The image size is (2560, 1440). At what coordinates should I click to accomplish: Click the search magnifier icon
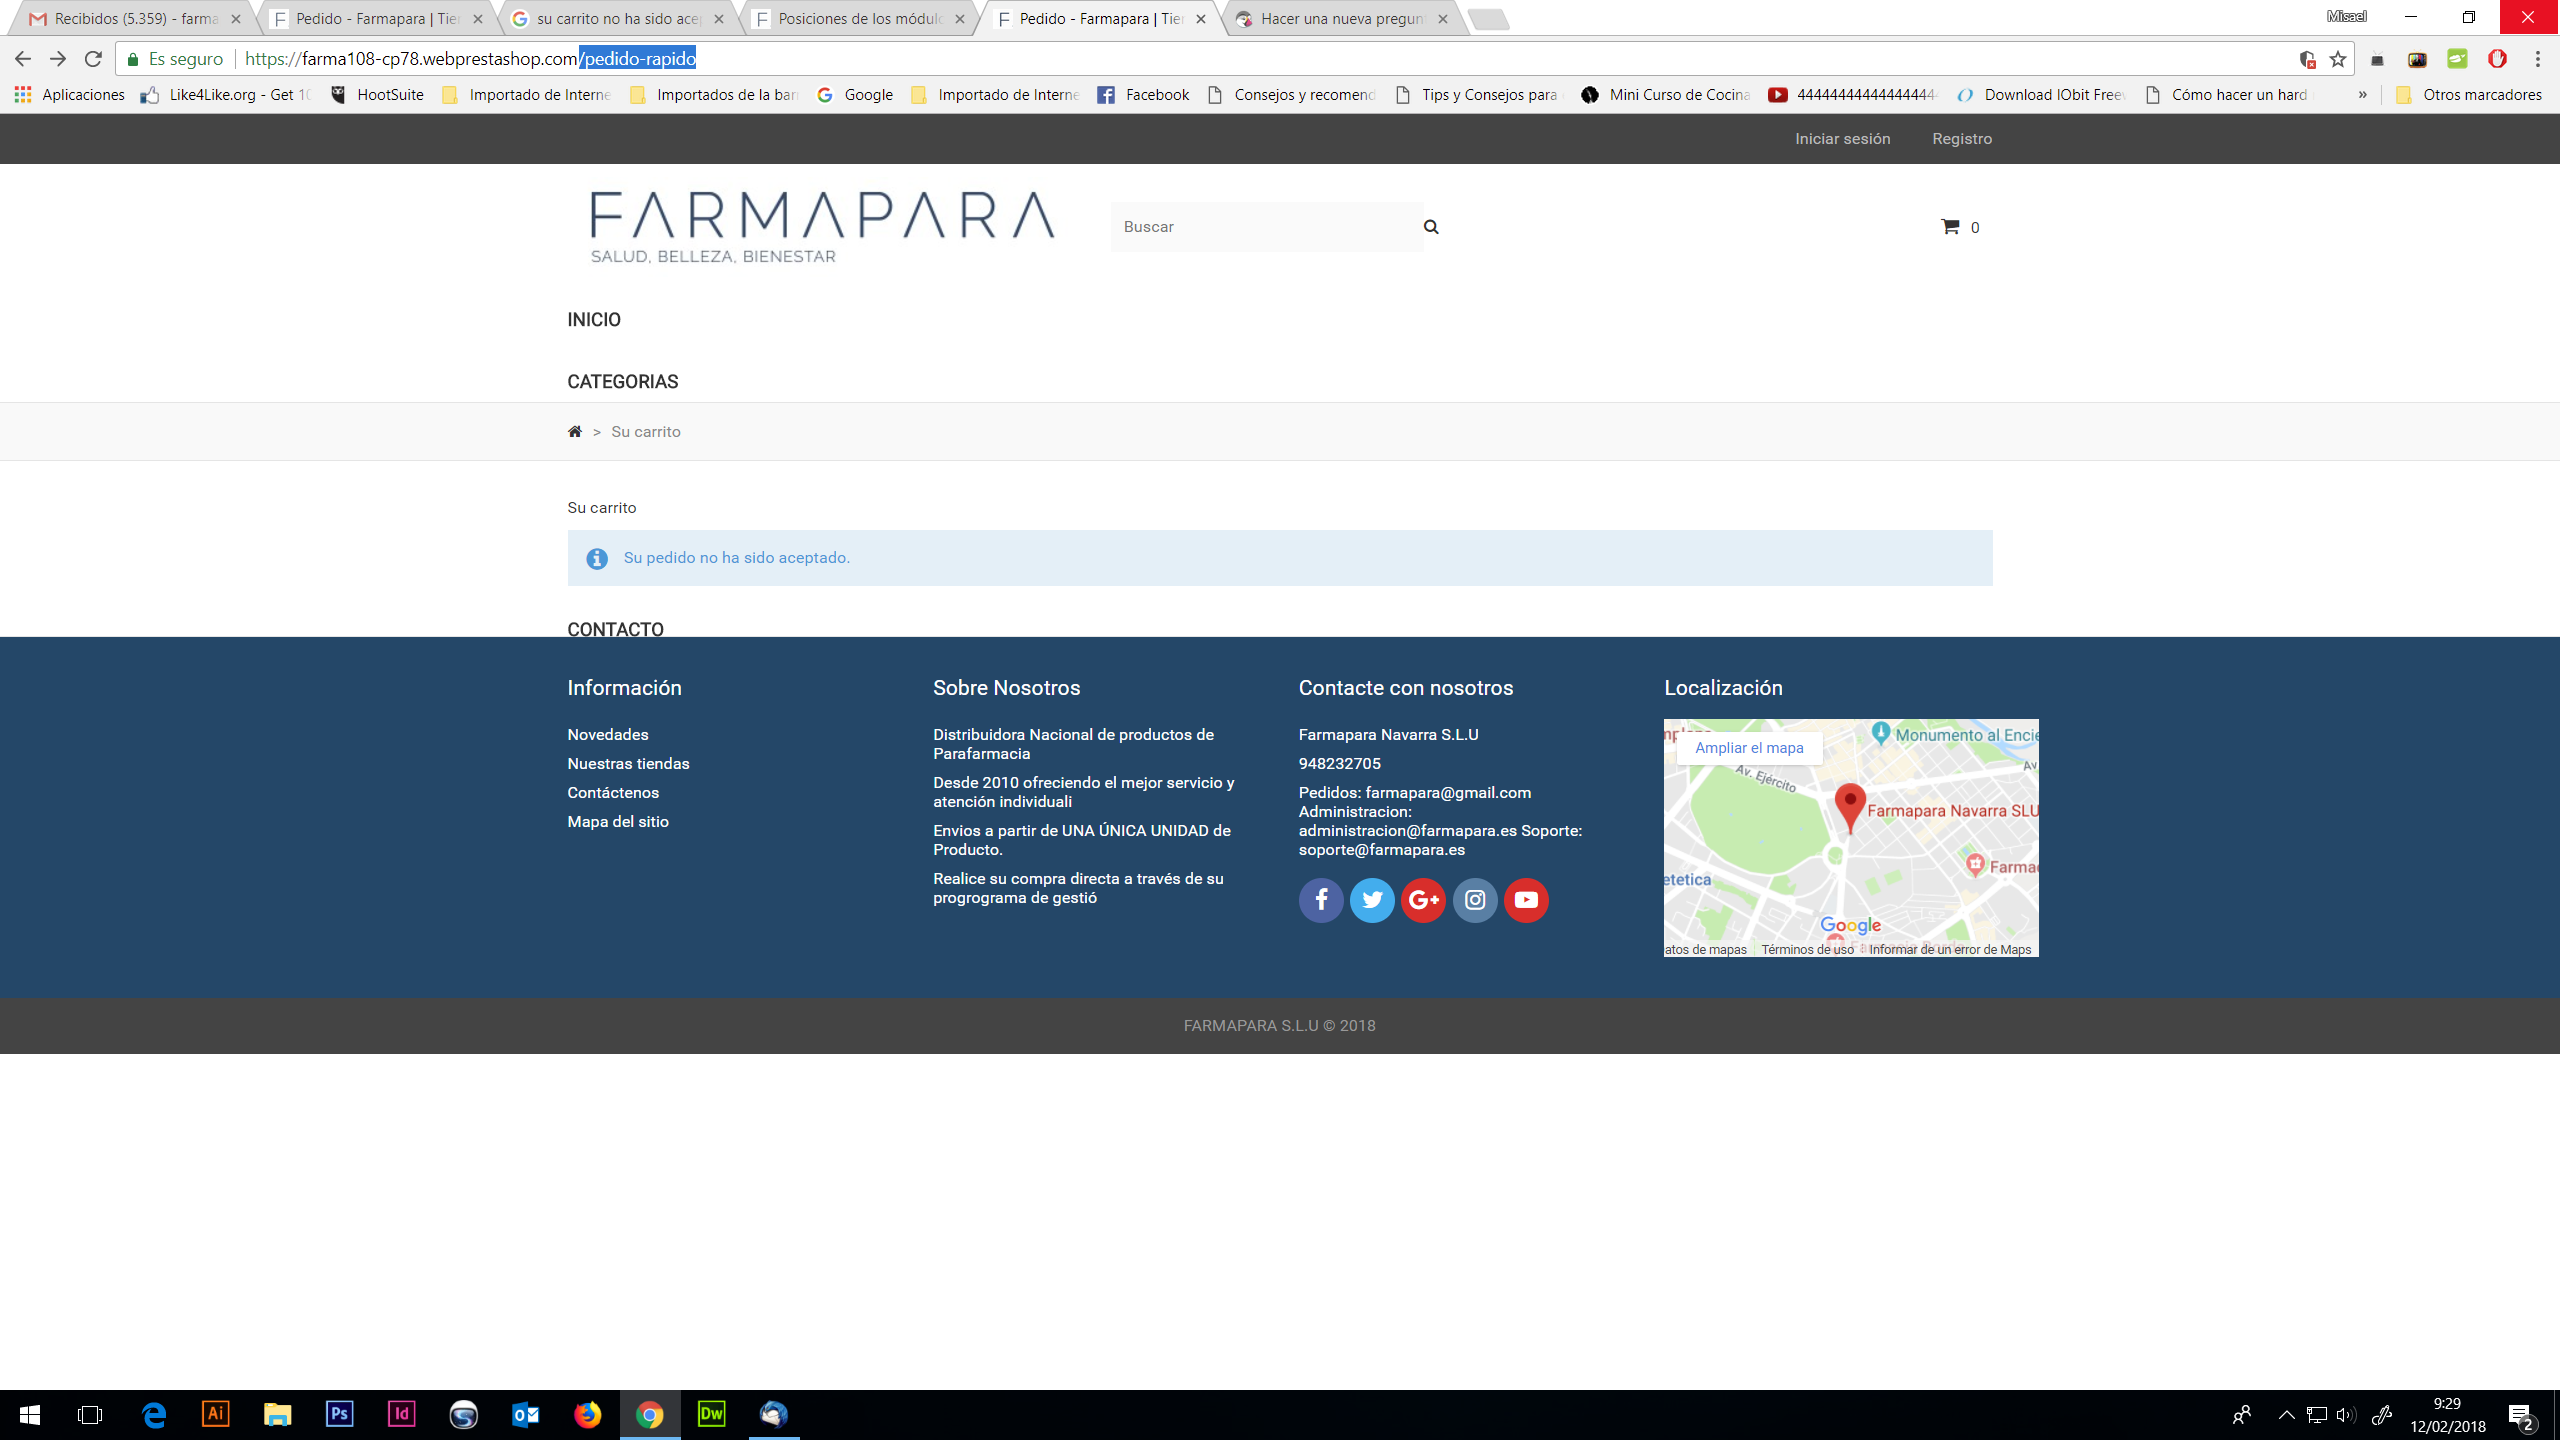coord(1431,227)
